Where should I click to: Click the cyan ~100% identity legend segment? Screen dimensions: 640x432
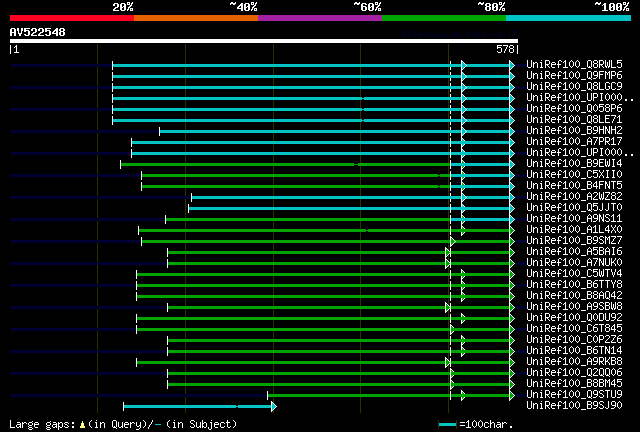(x=569, y=18)
